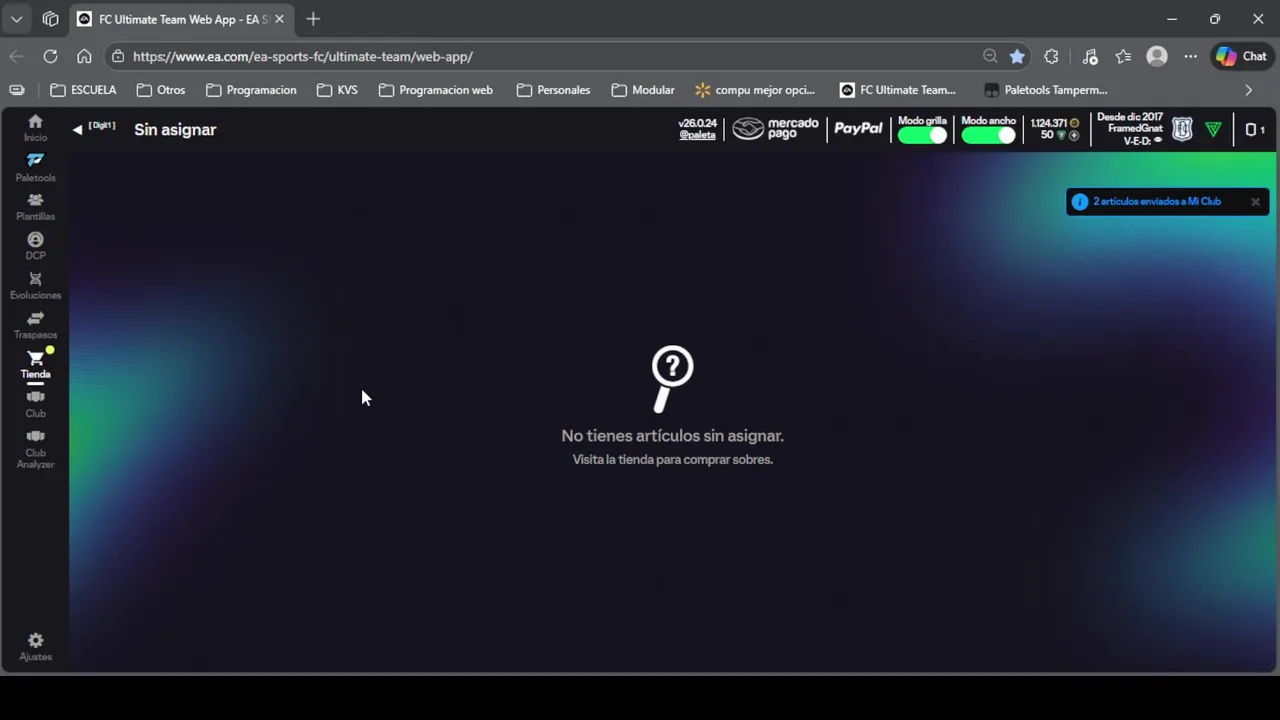Open a new browser tab
Image resolution: width=1280 pixels, height=720 pixels.
[x=313, y=19]
